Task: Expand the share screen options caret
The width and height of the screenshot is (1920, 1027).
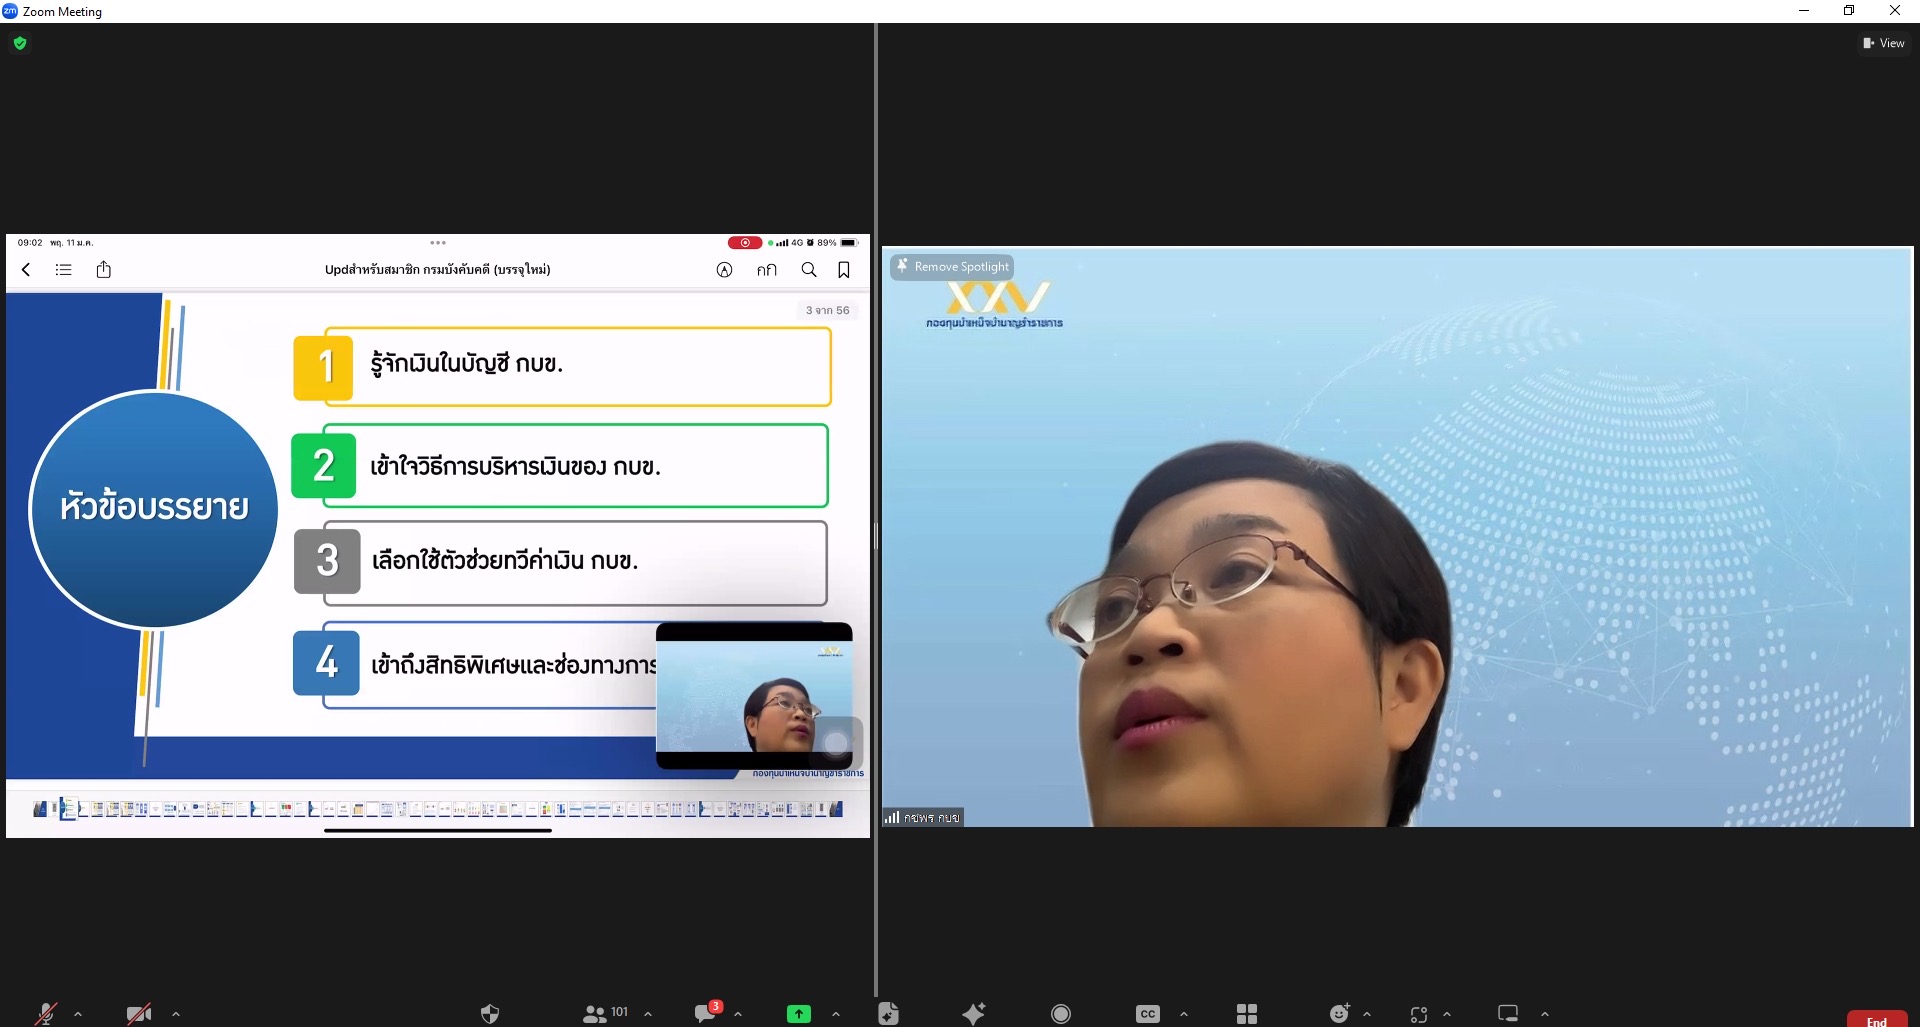Action: coord(836,1014)
